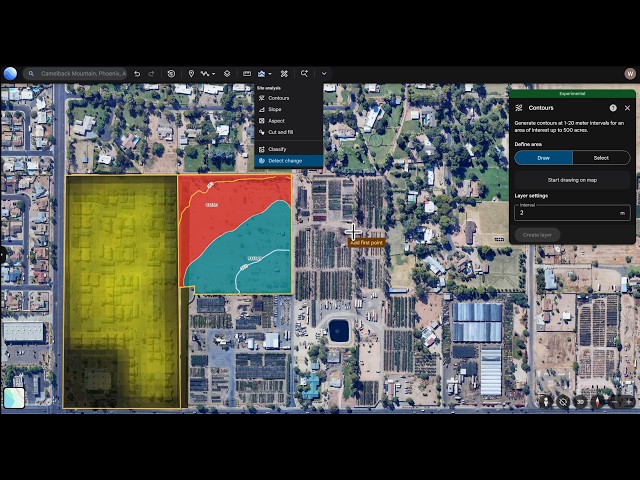Image resolution: width=640 pixels, height=480 pixels.
Task: Select the measure ruler tool
Action: [247, 73]
